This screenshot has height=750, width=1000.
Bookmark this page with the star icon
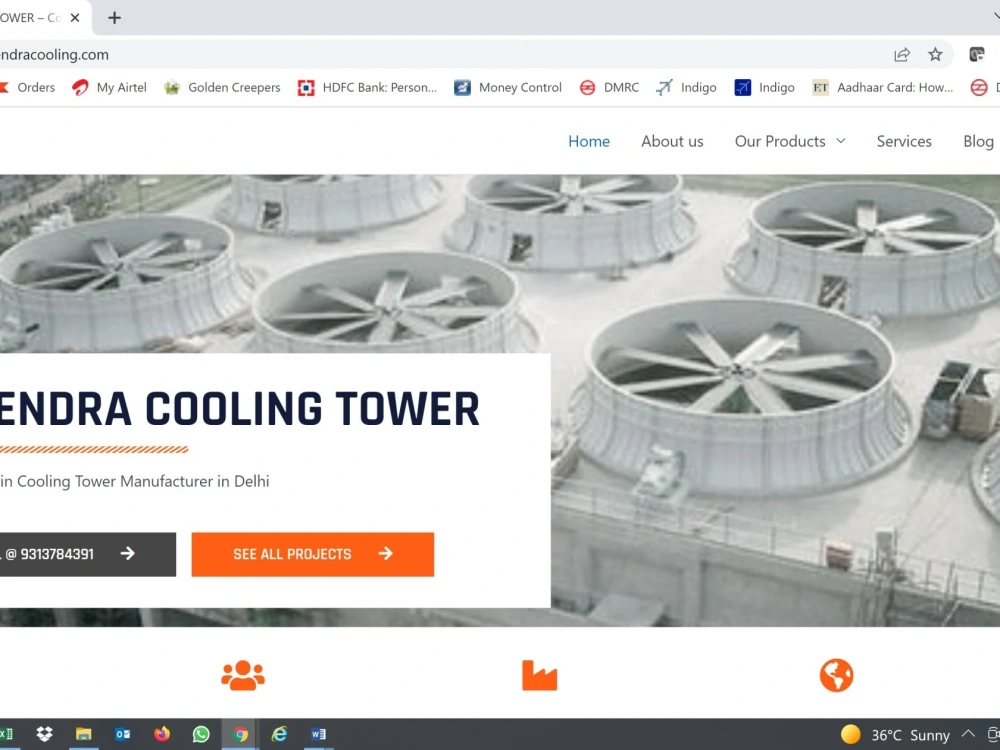[935, 55]
